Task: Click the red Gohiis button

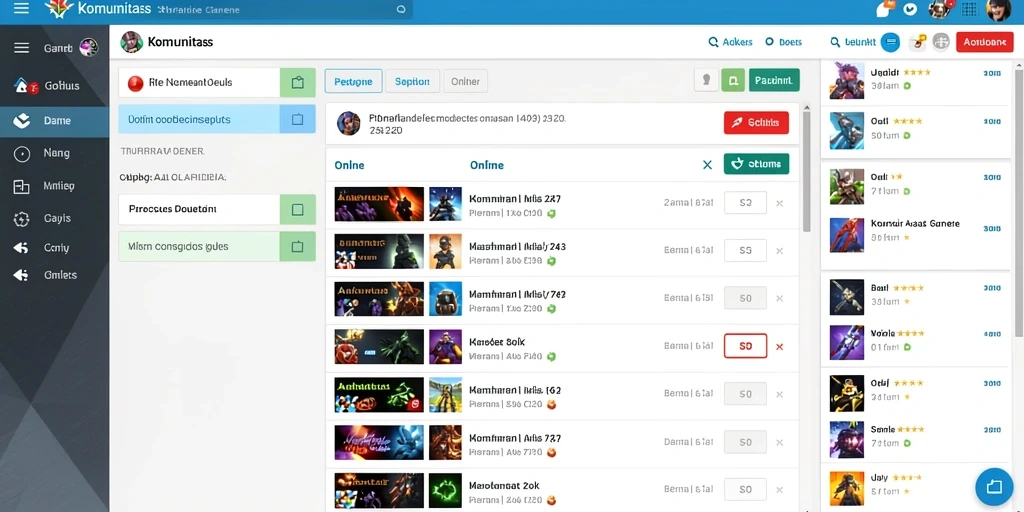Action: [756, 123]
